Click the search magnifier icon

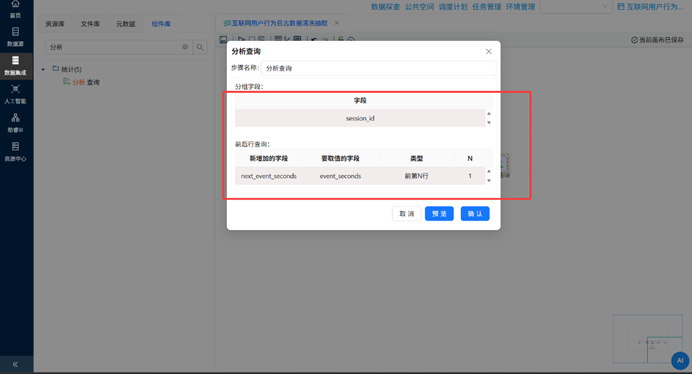pyautogui.click(x=200, y=47)
